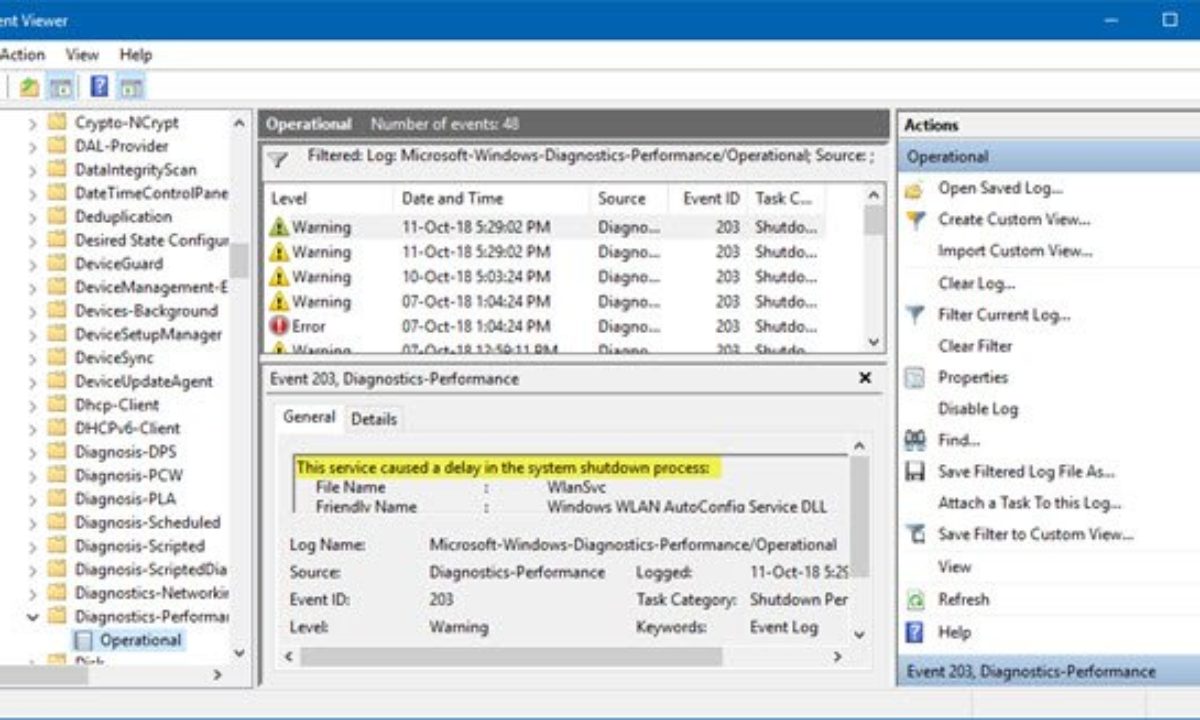This screenshot has width=1200, height=720.
Task: Sort events by Date and Time column header
Action: [490, 198]
